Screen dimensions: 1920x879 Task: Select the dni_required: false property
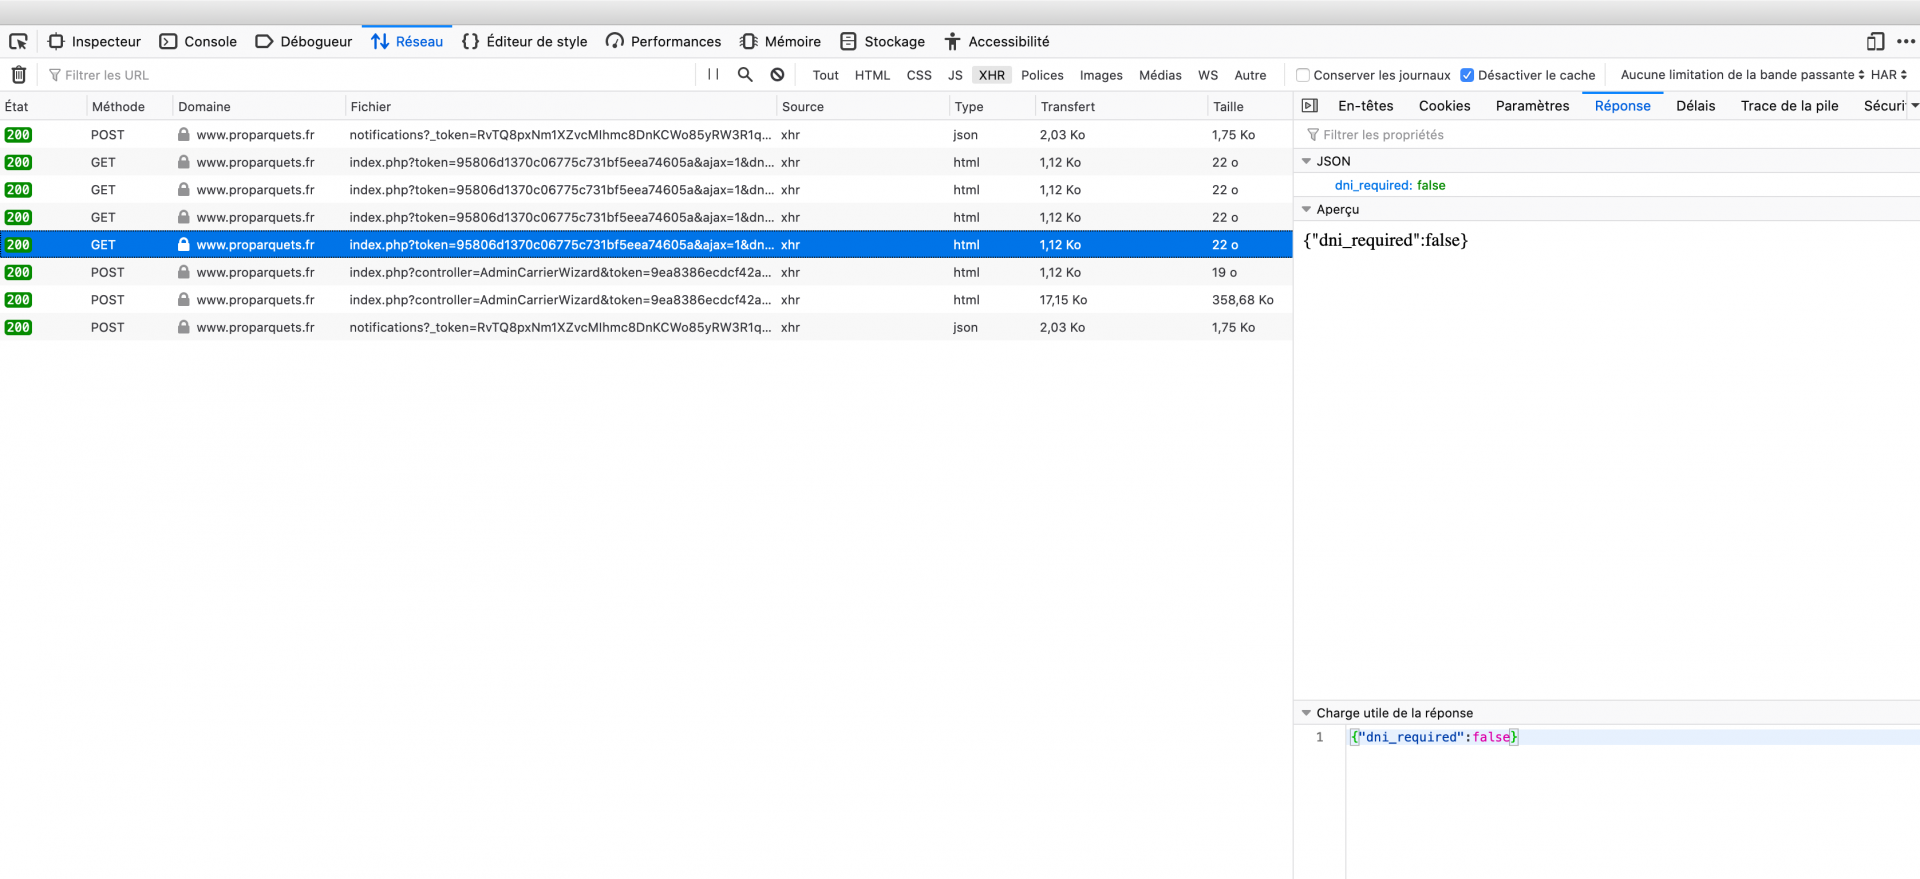coord(1390,185)
